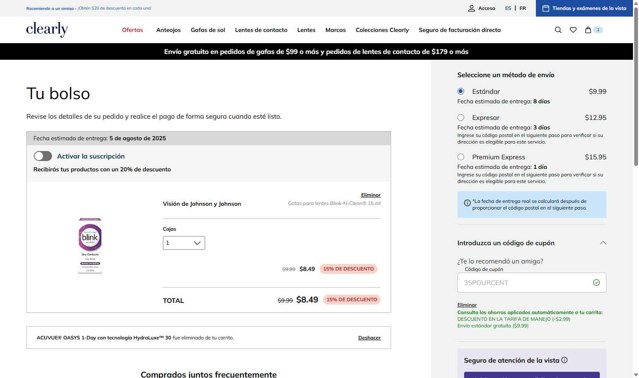Click DESCUENTO EN LA TARIFA DE MANEJO text

[513, 319]
